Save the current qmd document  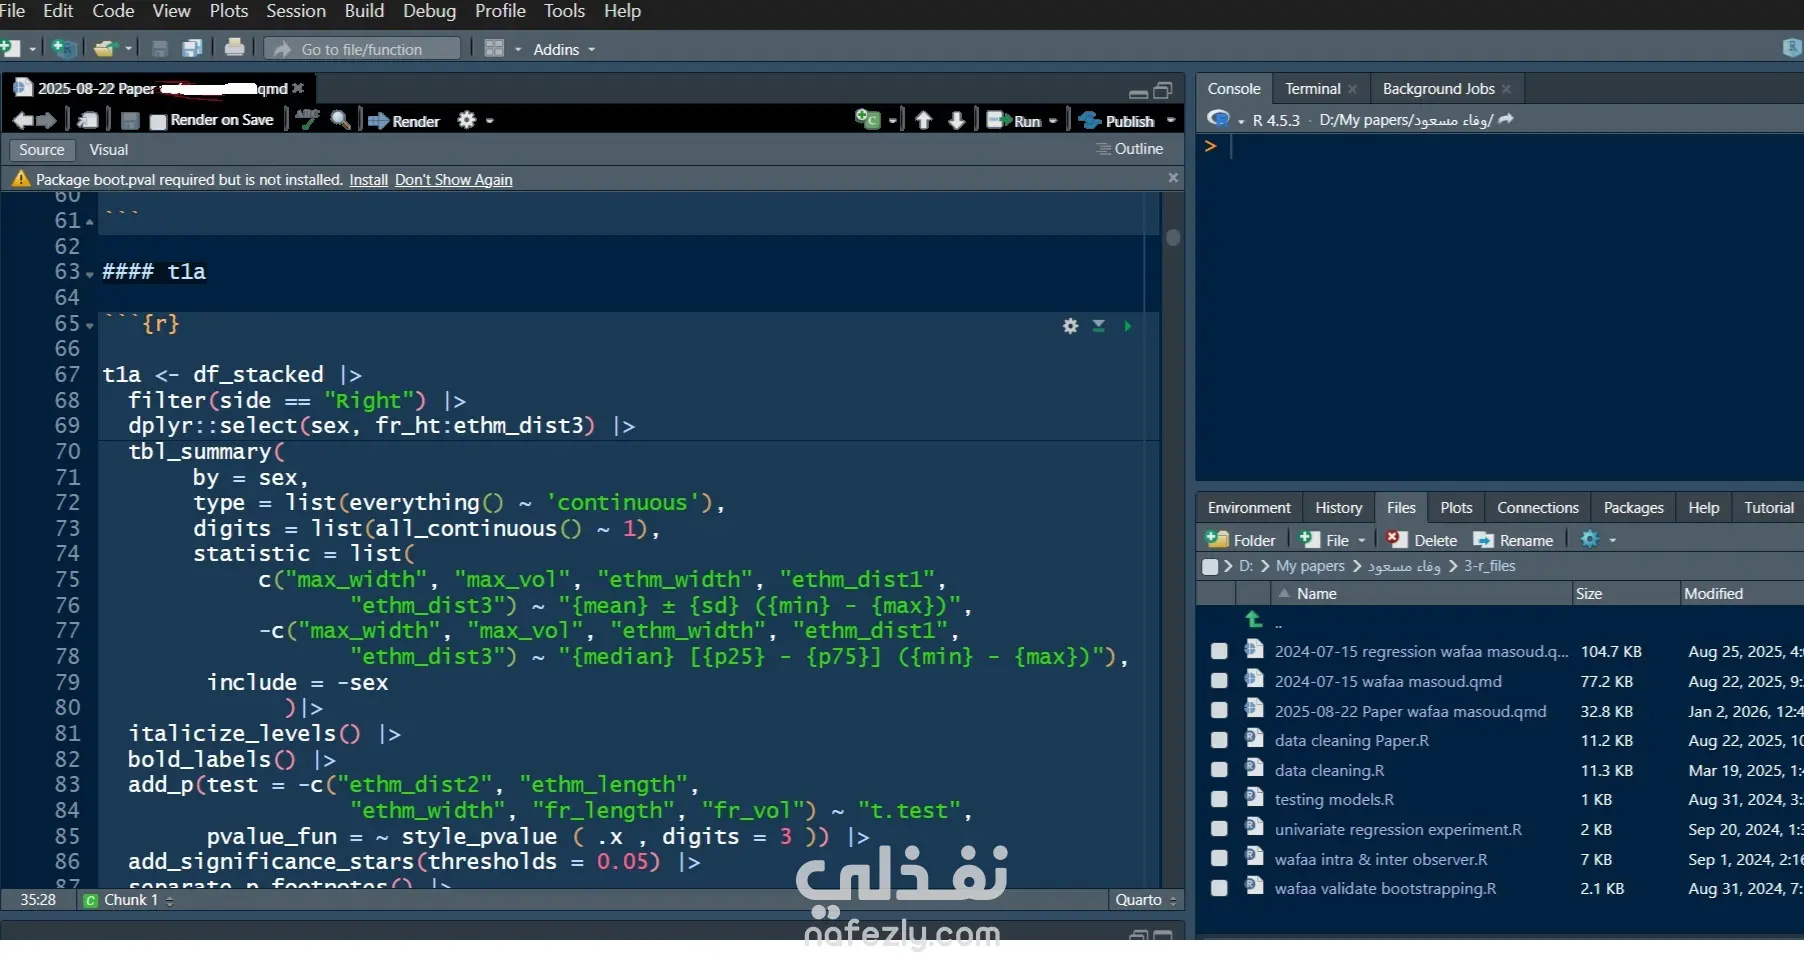[x=130, y=120]
